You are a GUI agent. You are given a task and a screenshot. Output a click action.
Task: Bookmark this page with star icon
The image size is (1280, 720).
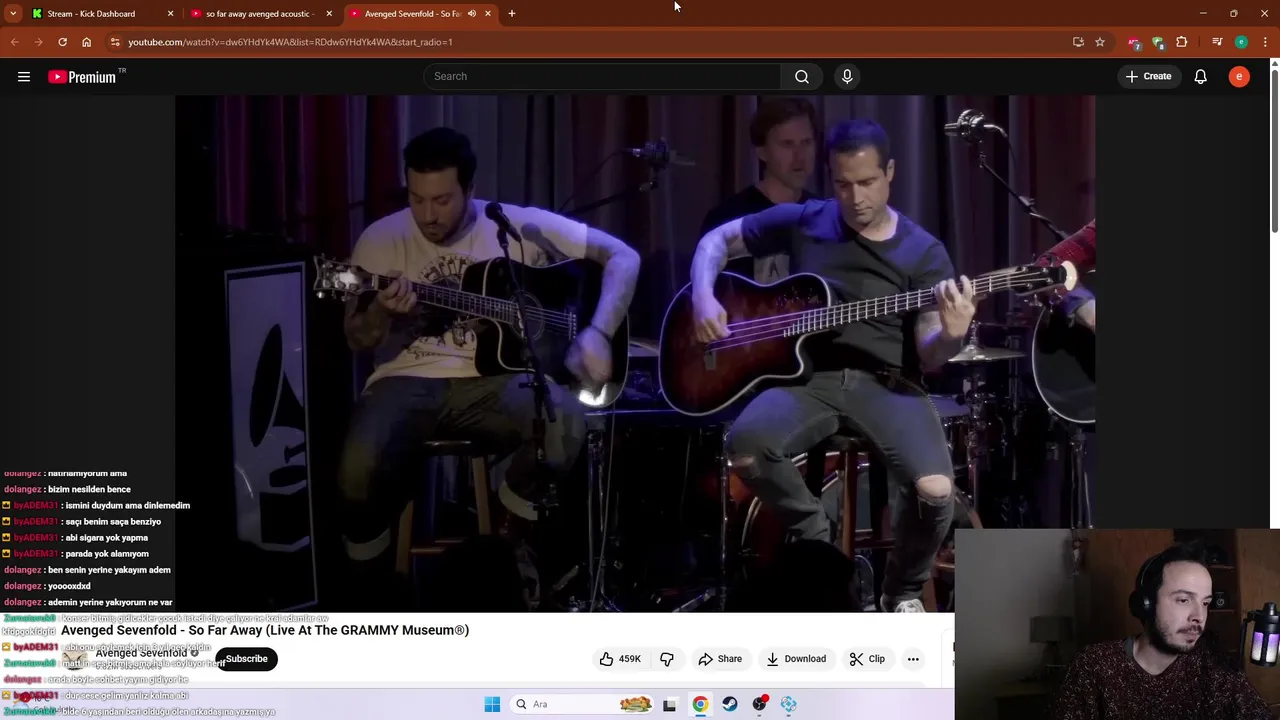(x=1100, y=42)
